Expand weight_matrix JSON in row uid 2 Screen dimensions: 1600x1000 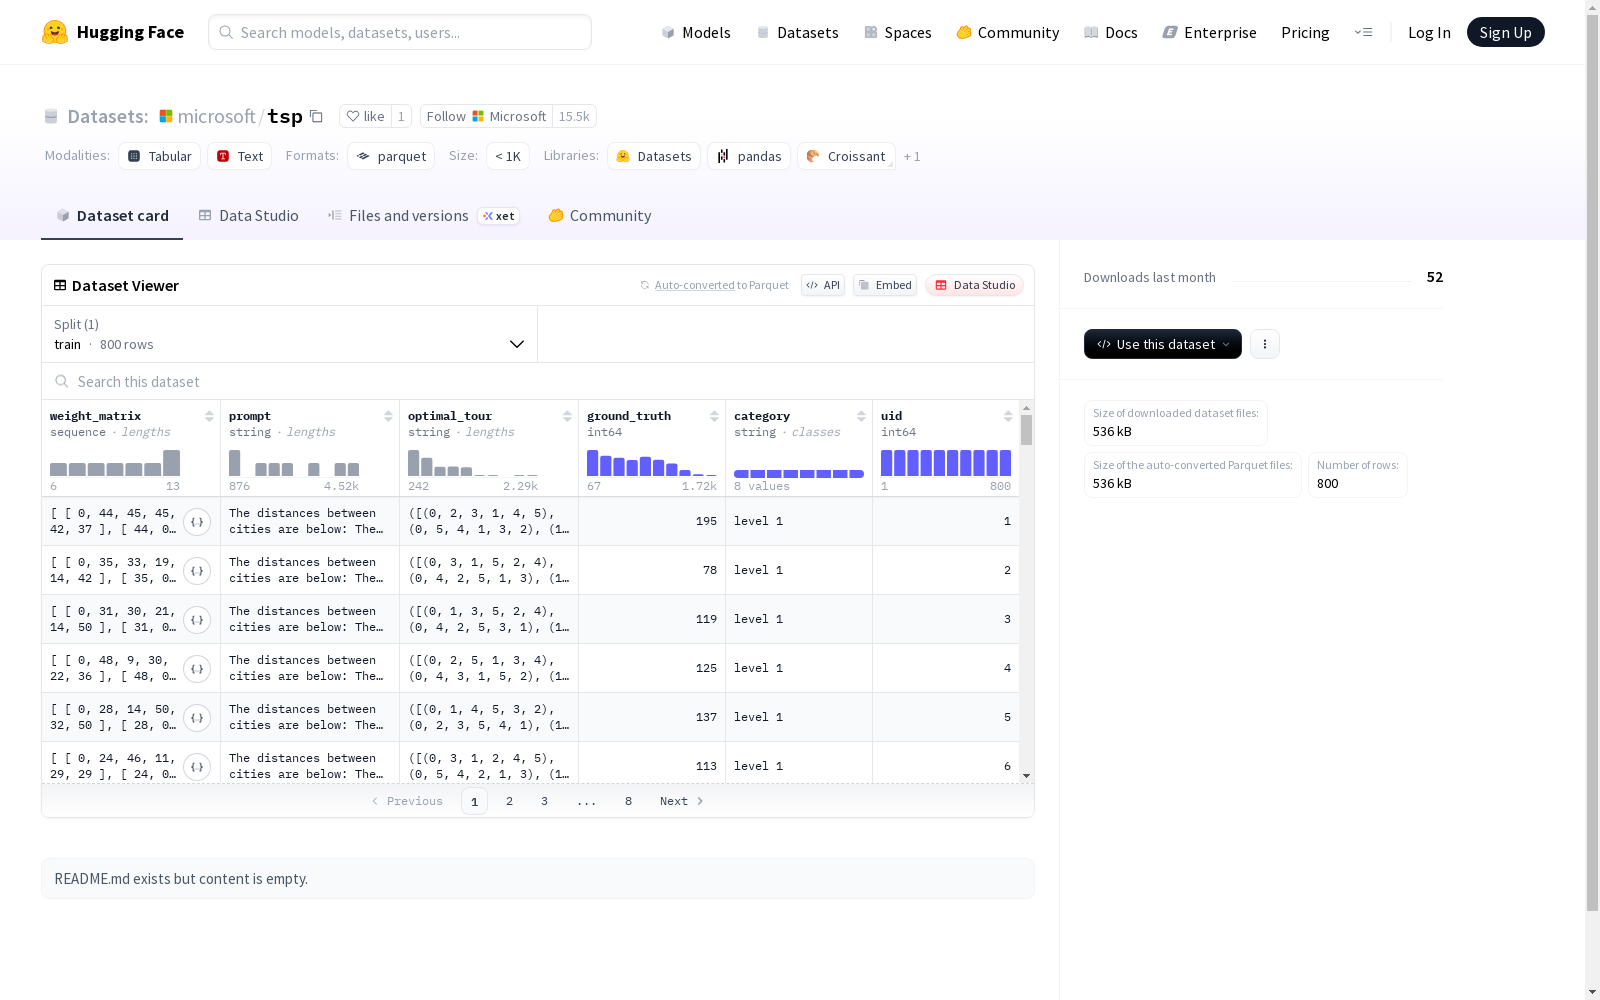(197, 571)
